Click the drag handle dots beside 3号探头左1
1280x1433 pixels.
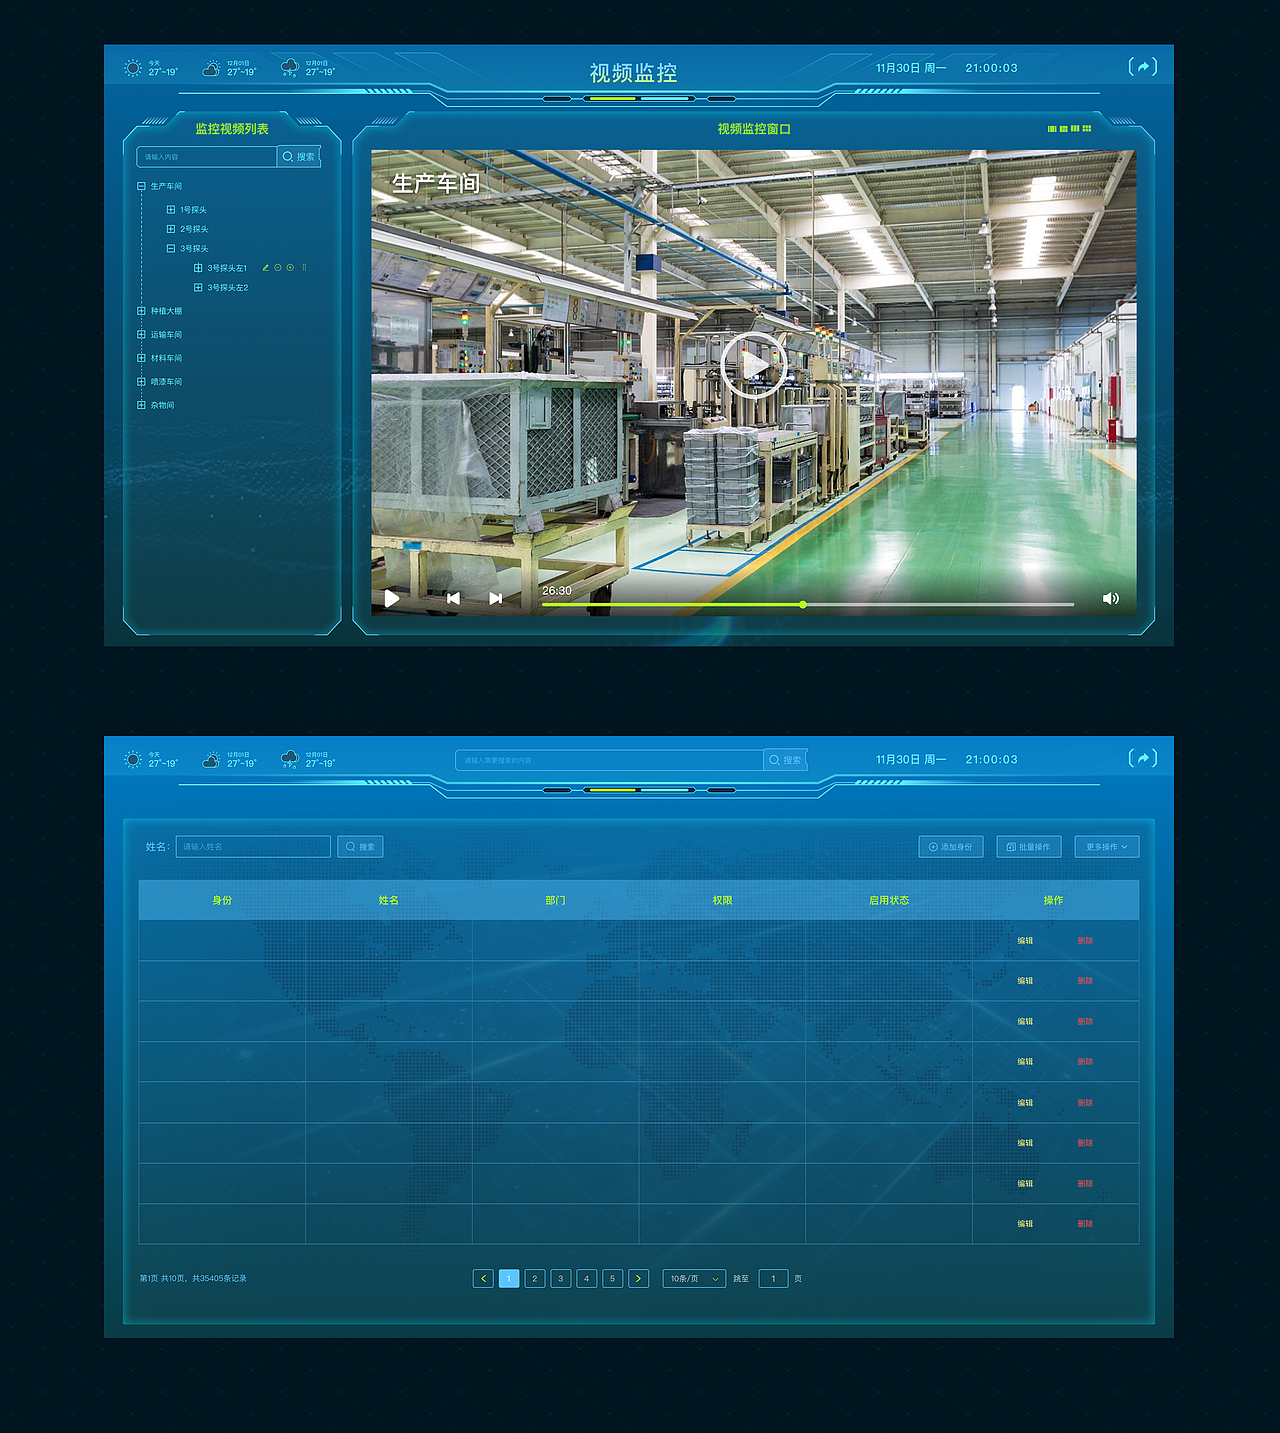click(304, 268)
